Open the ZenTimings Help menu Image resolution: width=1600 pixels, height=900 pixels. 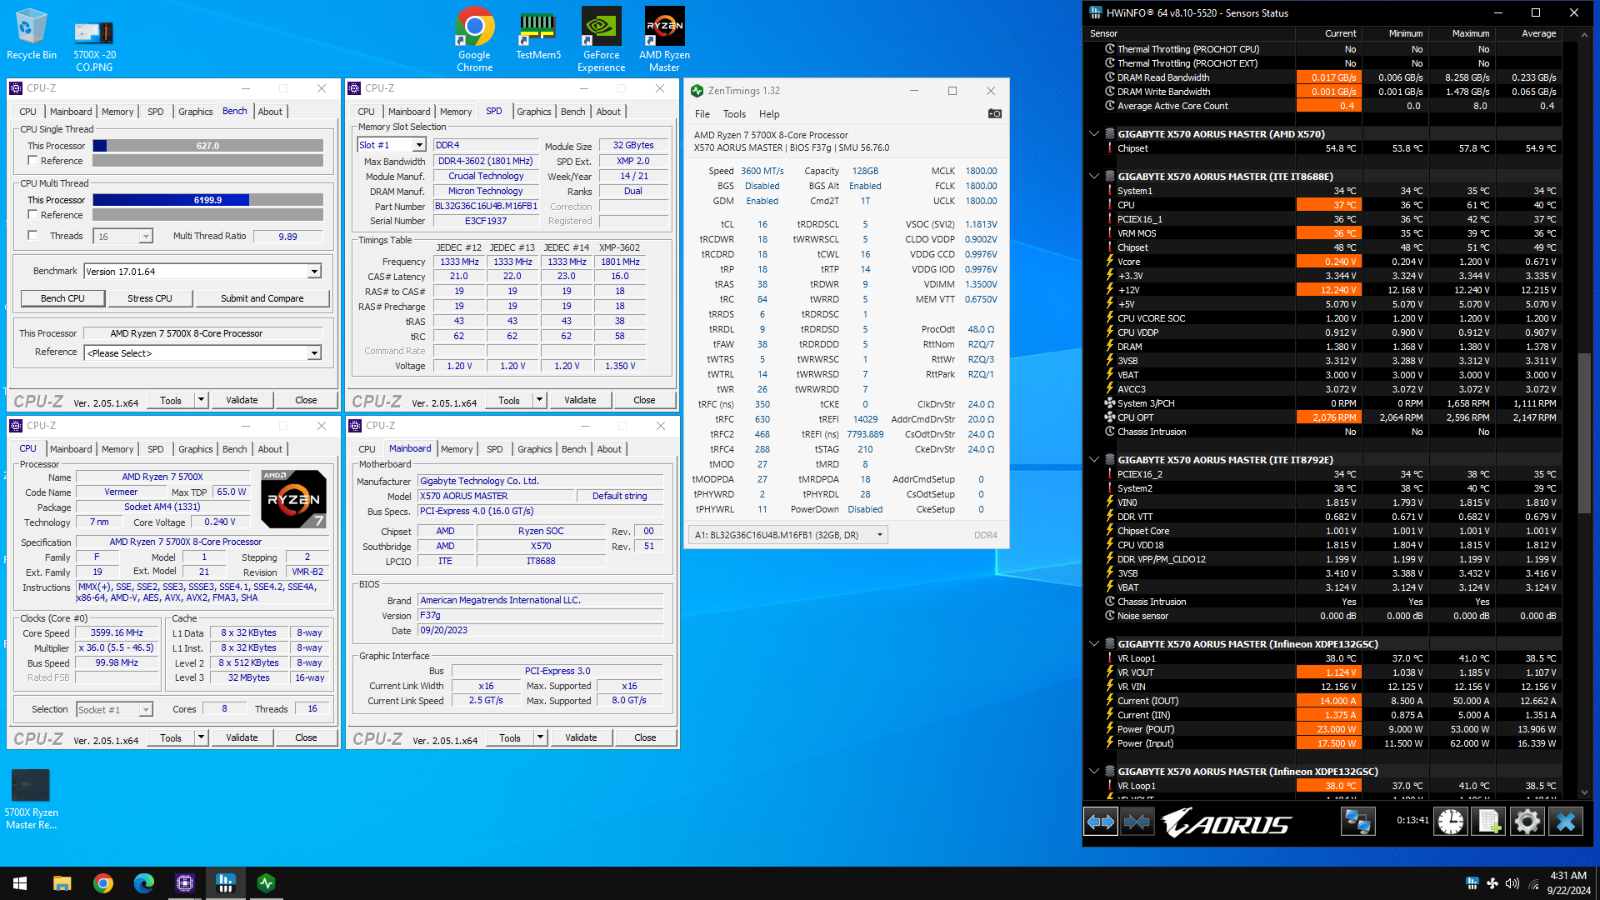click(769, 114)
